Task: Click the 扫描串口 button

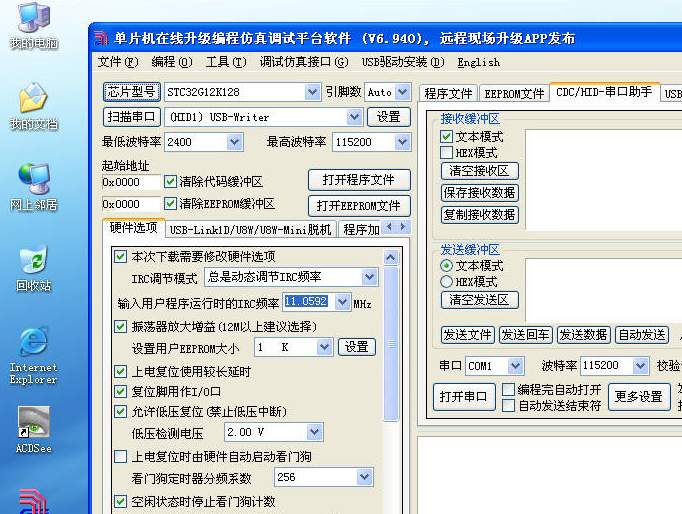Action: (132, 117)
